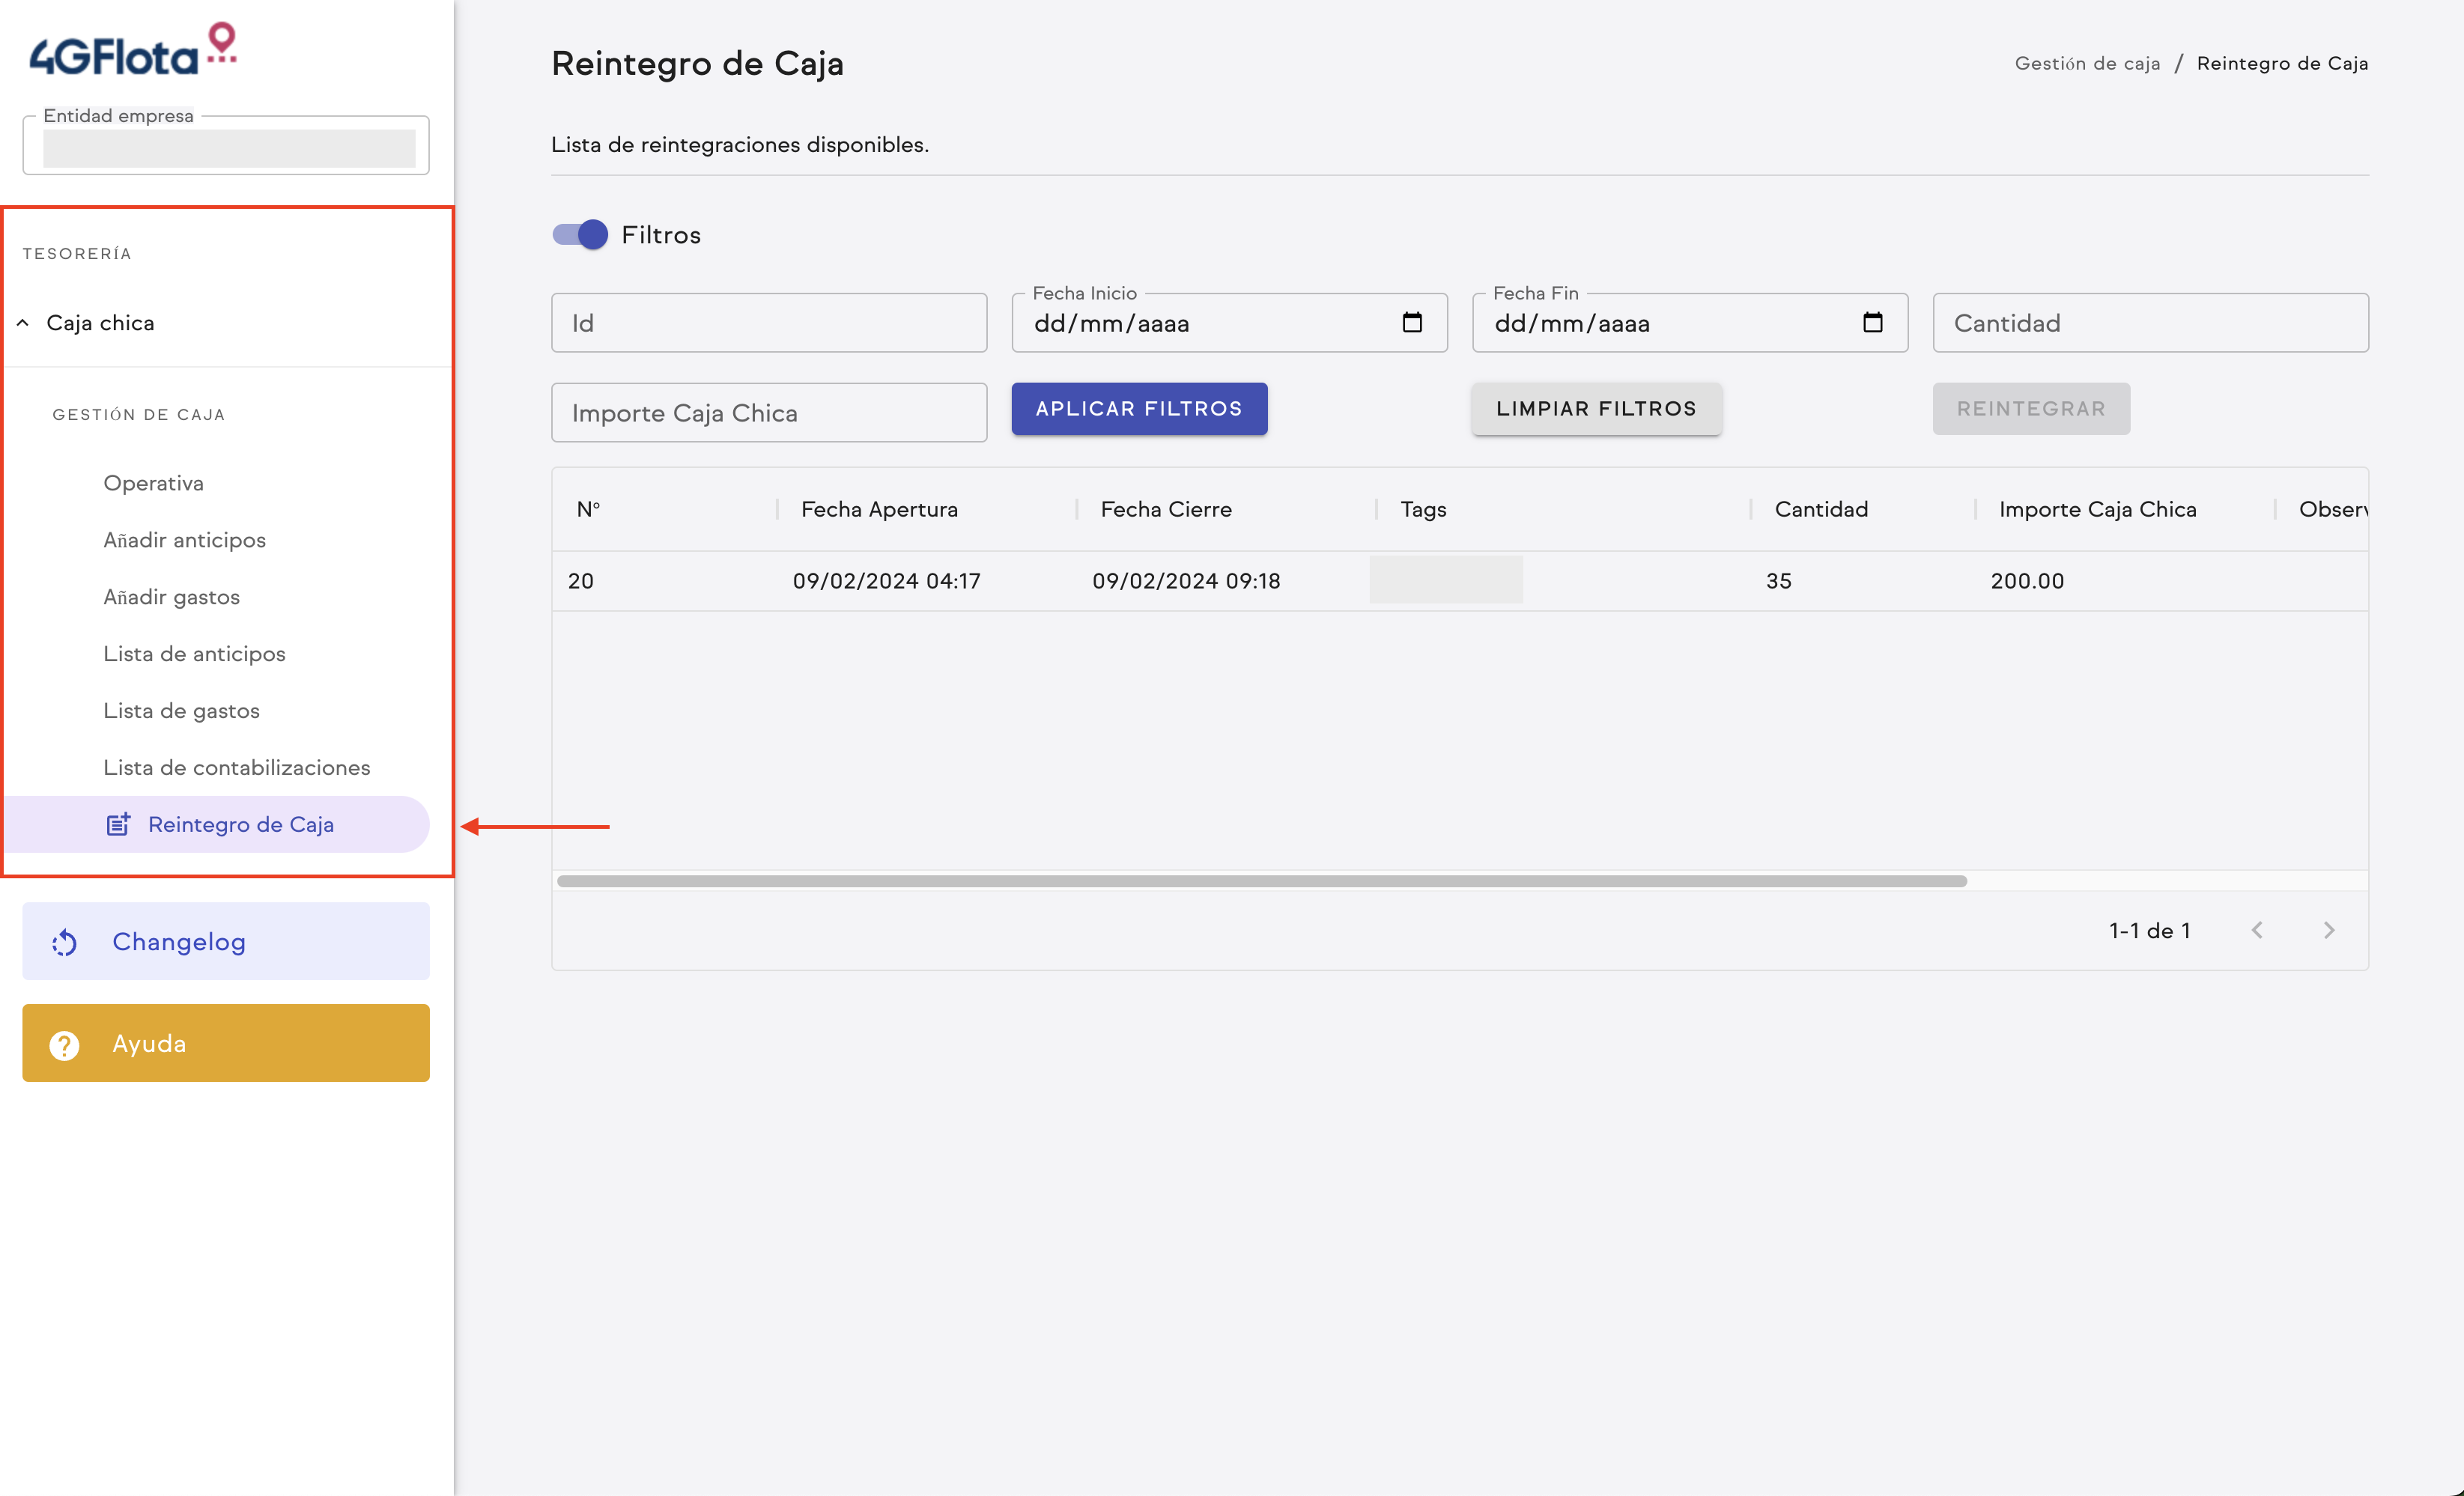The width and height of the screenshot is (2464, 1496).
Task: Go to next table page arrow
Action: point(2329,930)
